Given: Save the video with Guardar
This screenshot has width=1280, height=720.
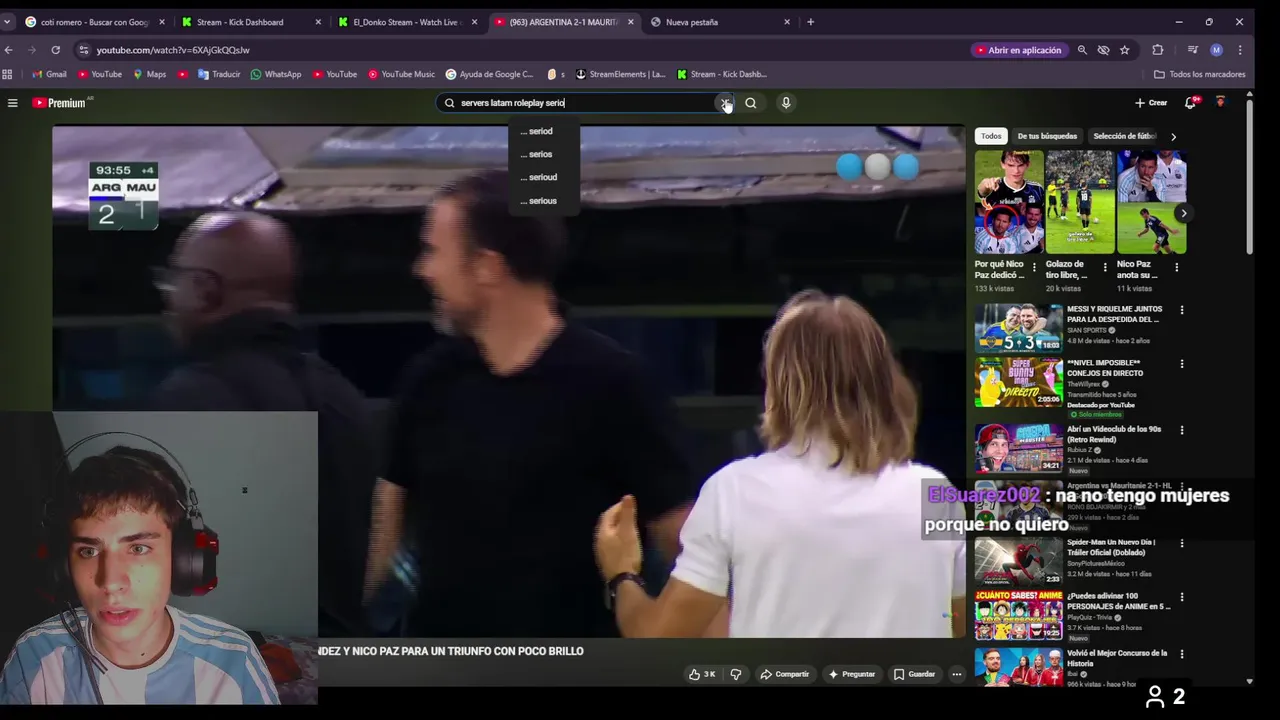Looking at the screenshot, I should pos(914,674).
